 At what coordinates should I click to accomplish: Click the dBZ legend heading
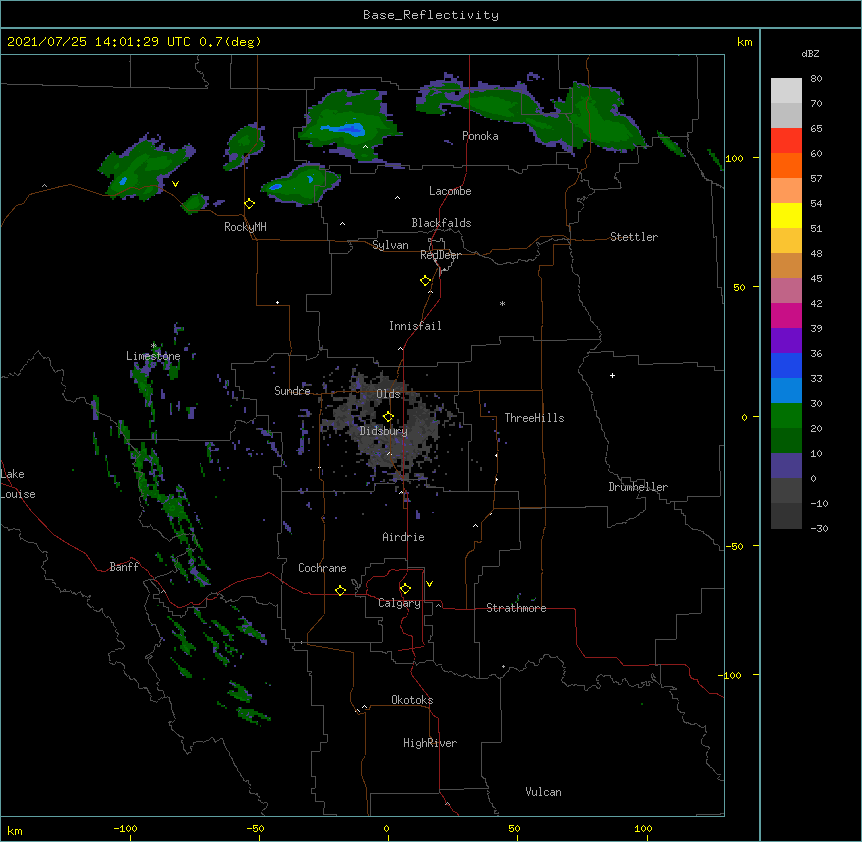coord(810,53)
